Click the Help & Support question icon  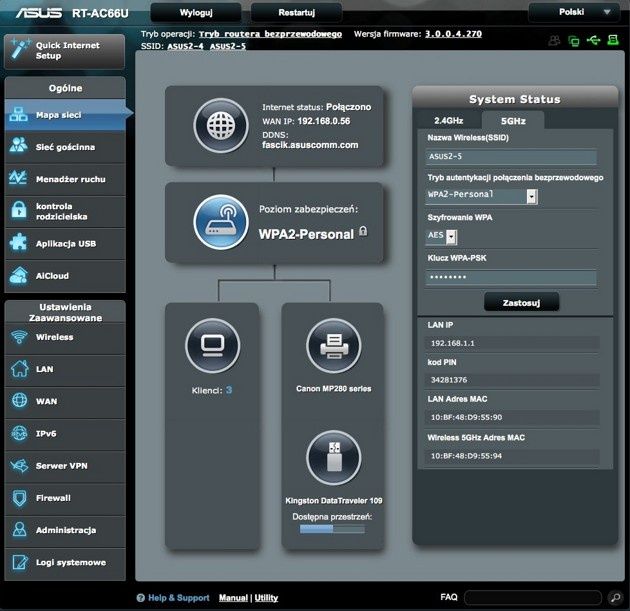pyautogui.click(x=140, y=598)
